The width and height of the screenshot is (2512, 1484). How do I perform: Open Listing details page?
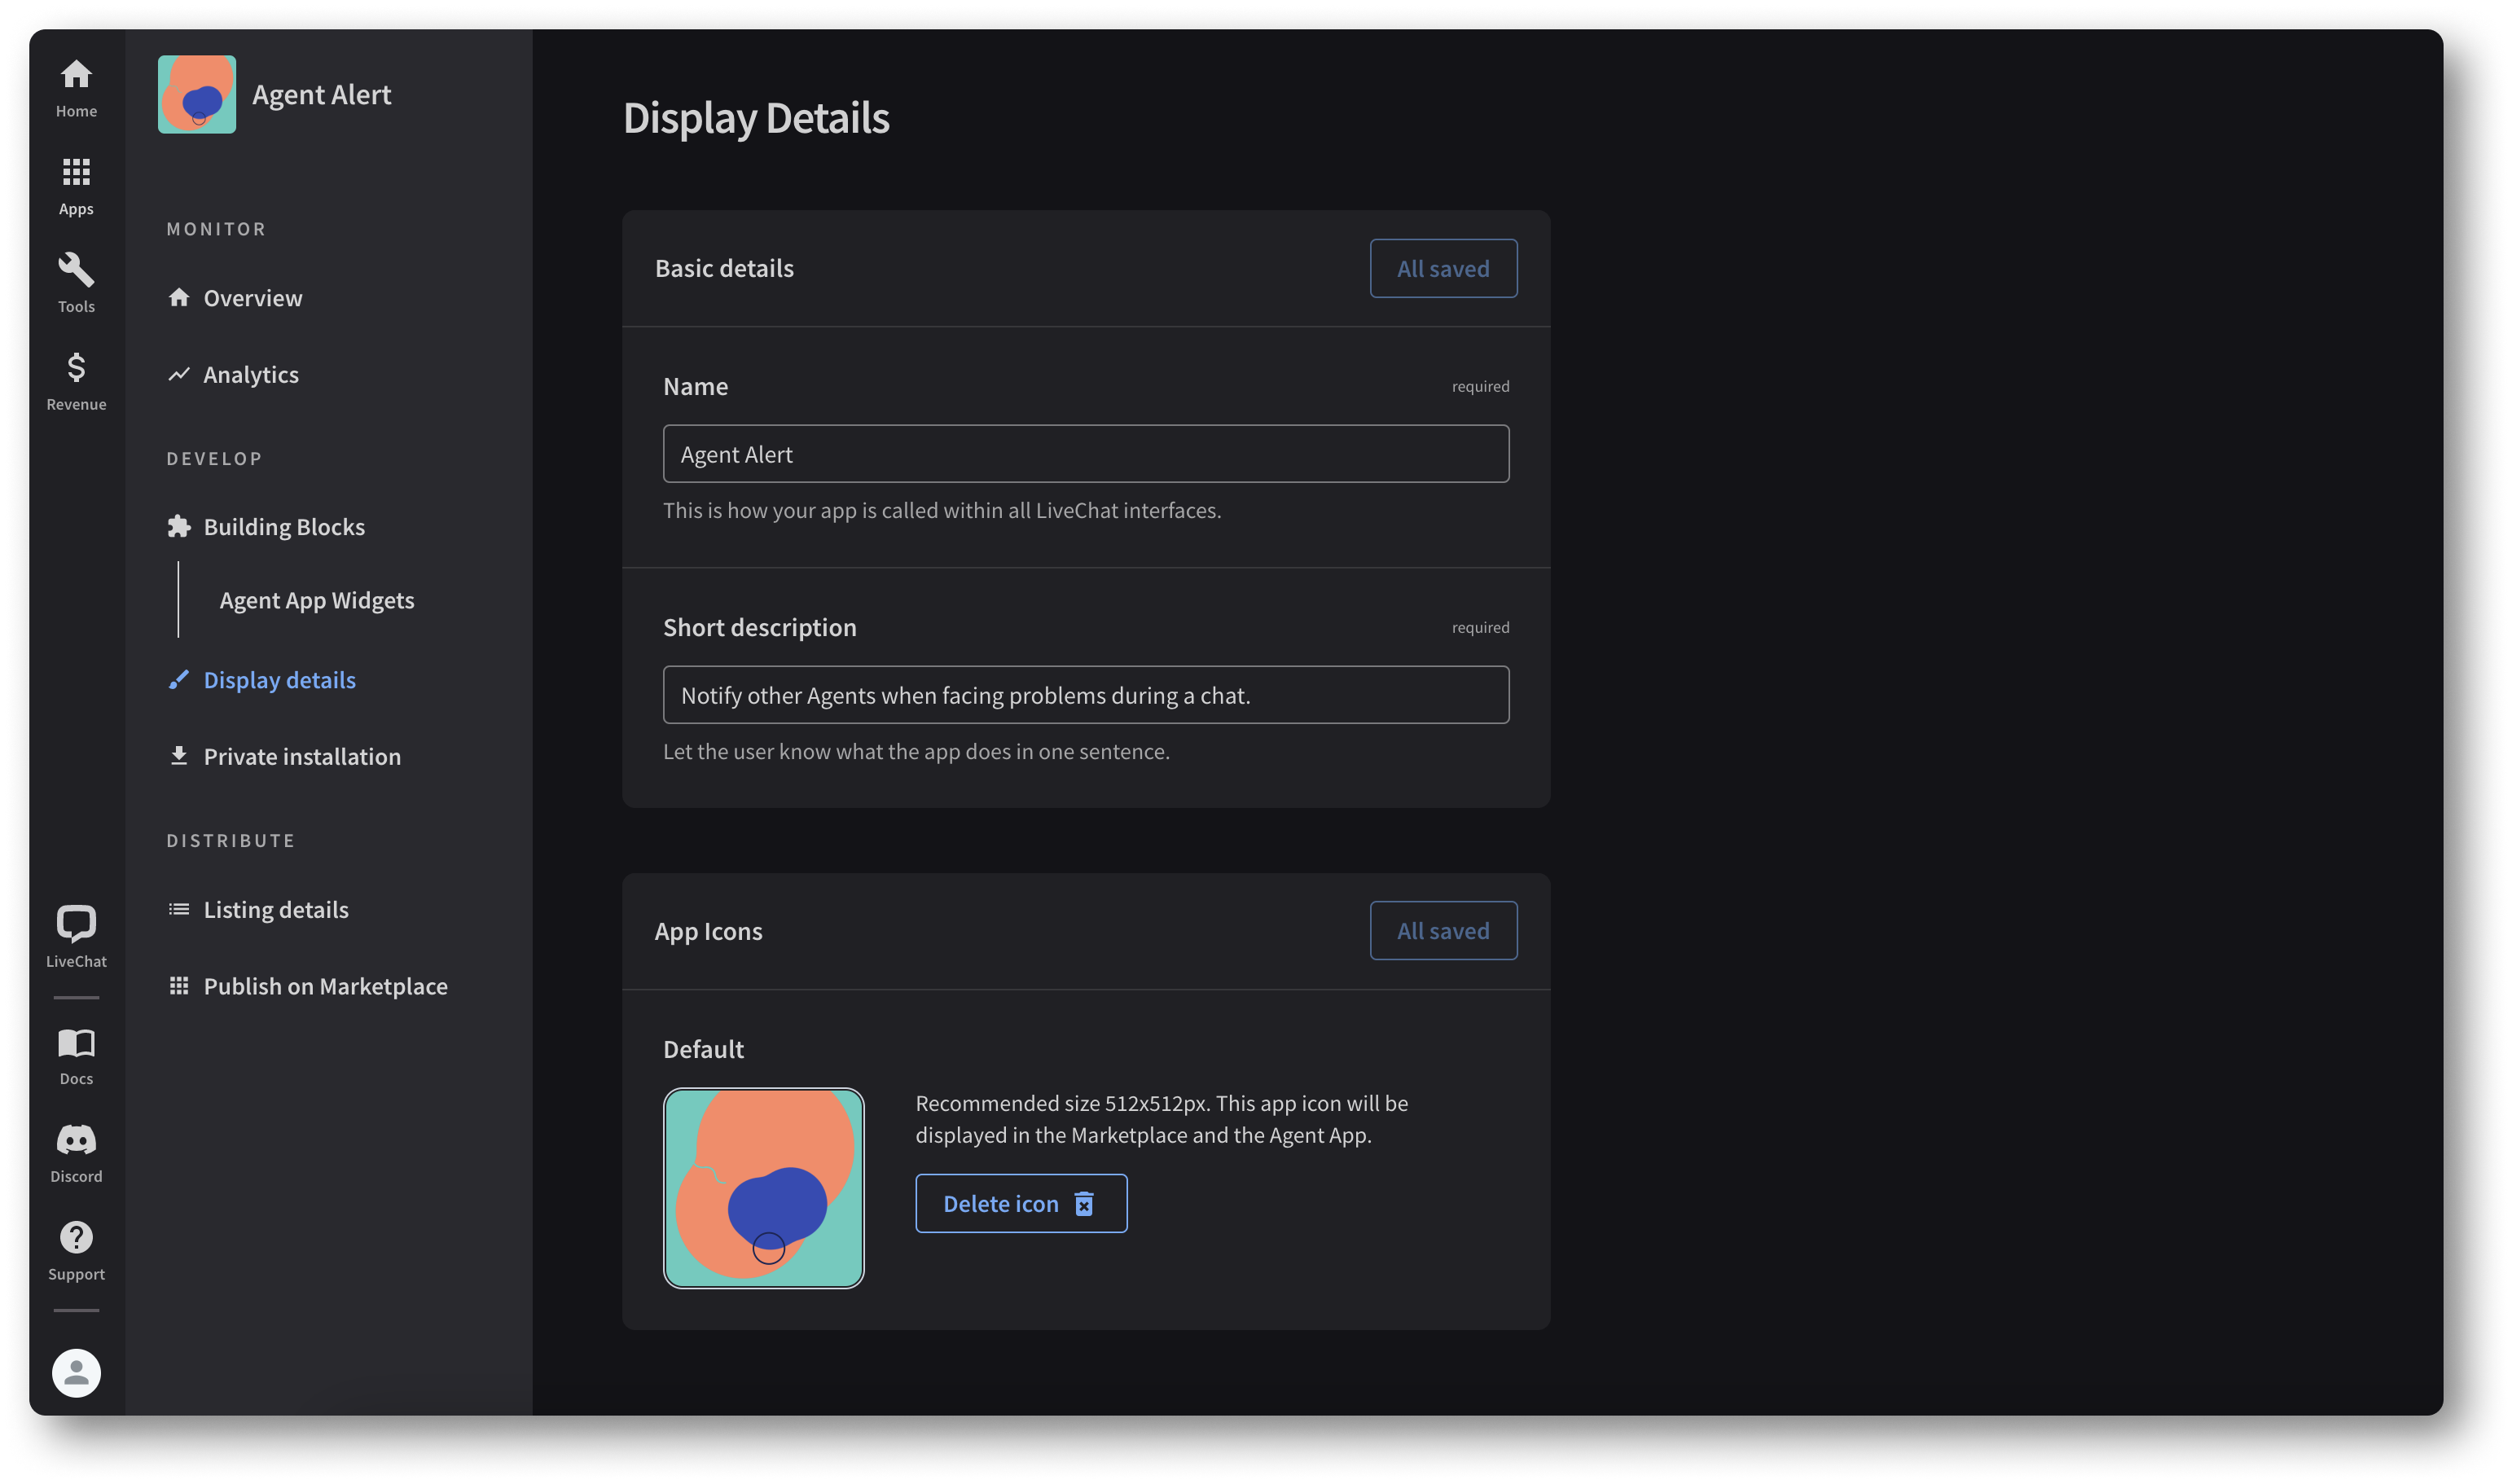pyautogui.click(x=275, y=909)
